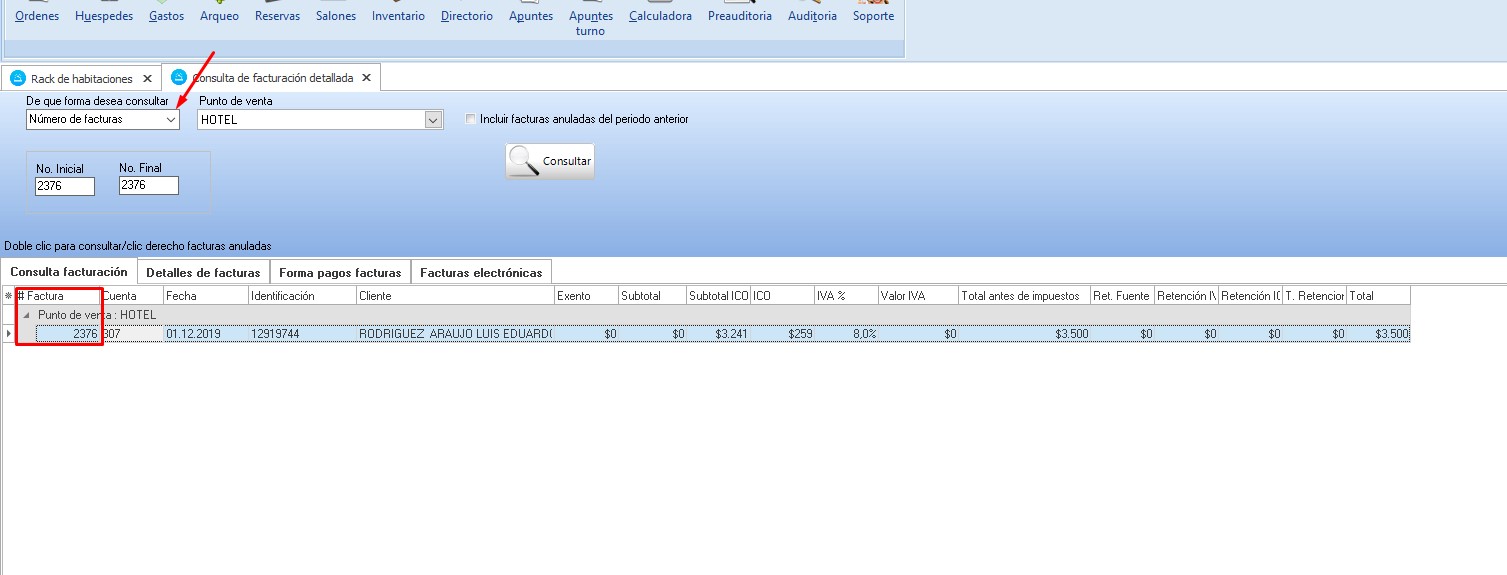
Task: Click the No. Final input field
Action: coord(148,185)
